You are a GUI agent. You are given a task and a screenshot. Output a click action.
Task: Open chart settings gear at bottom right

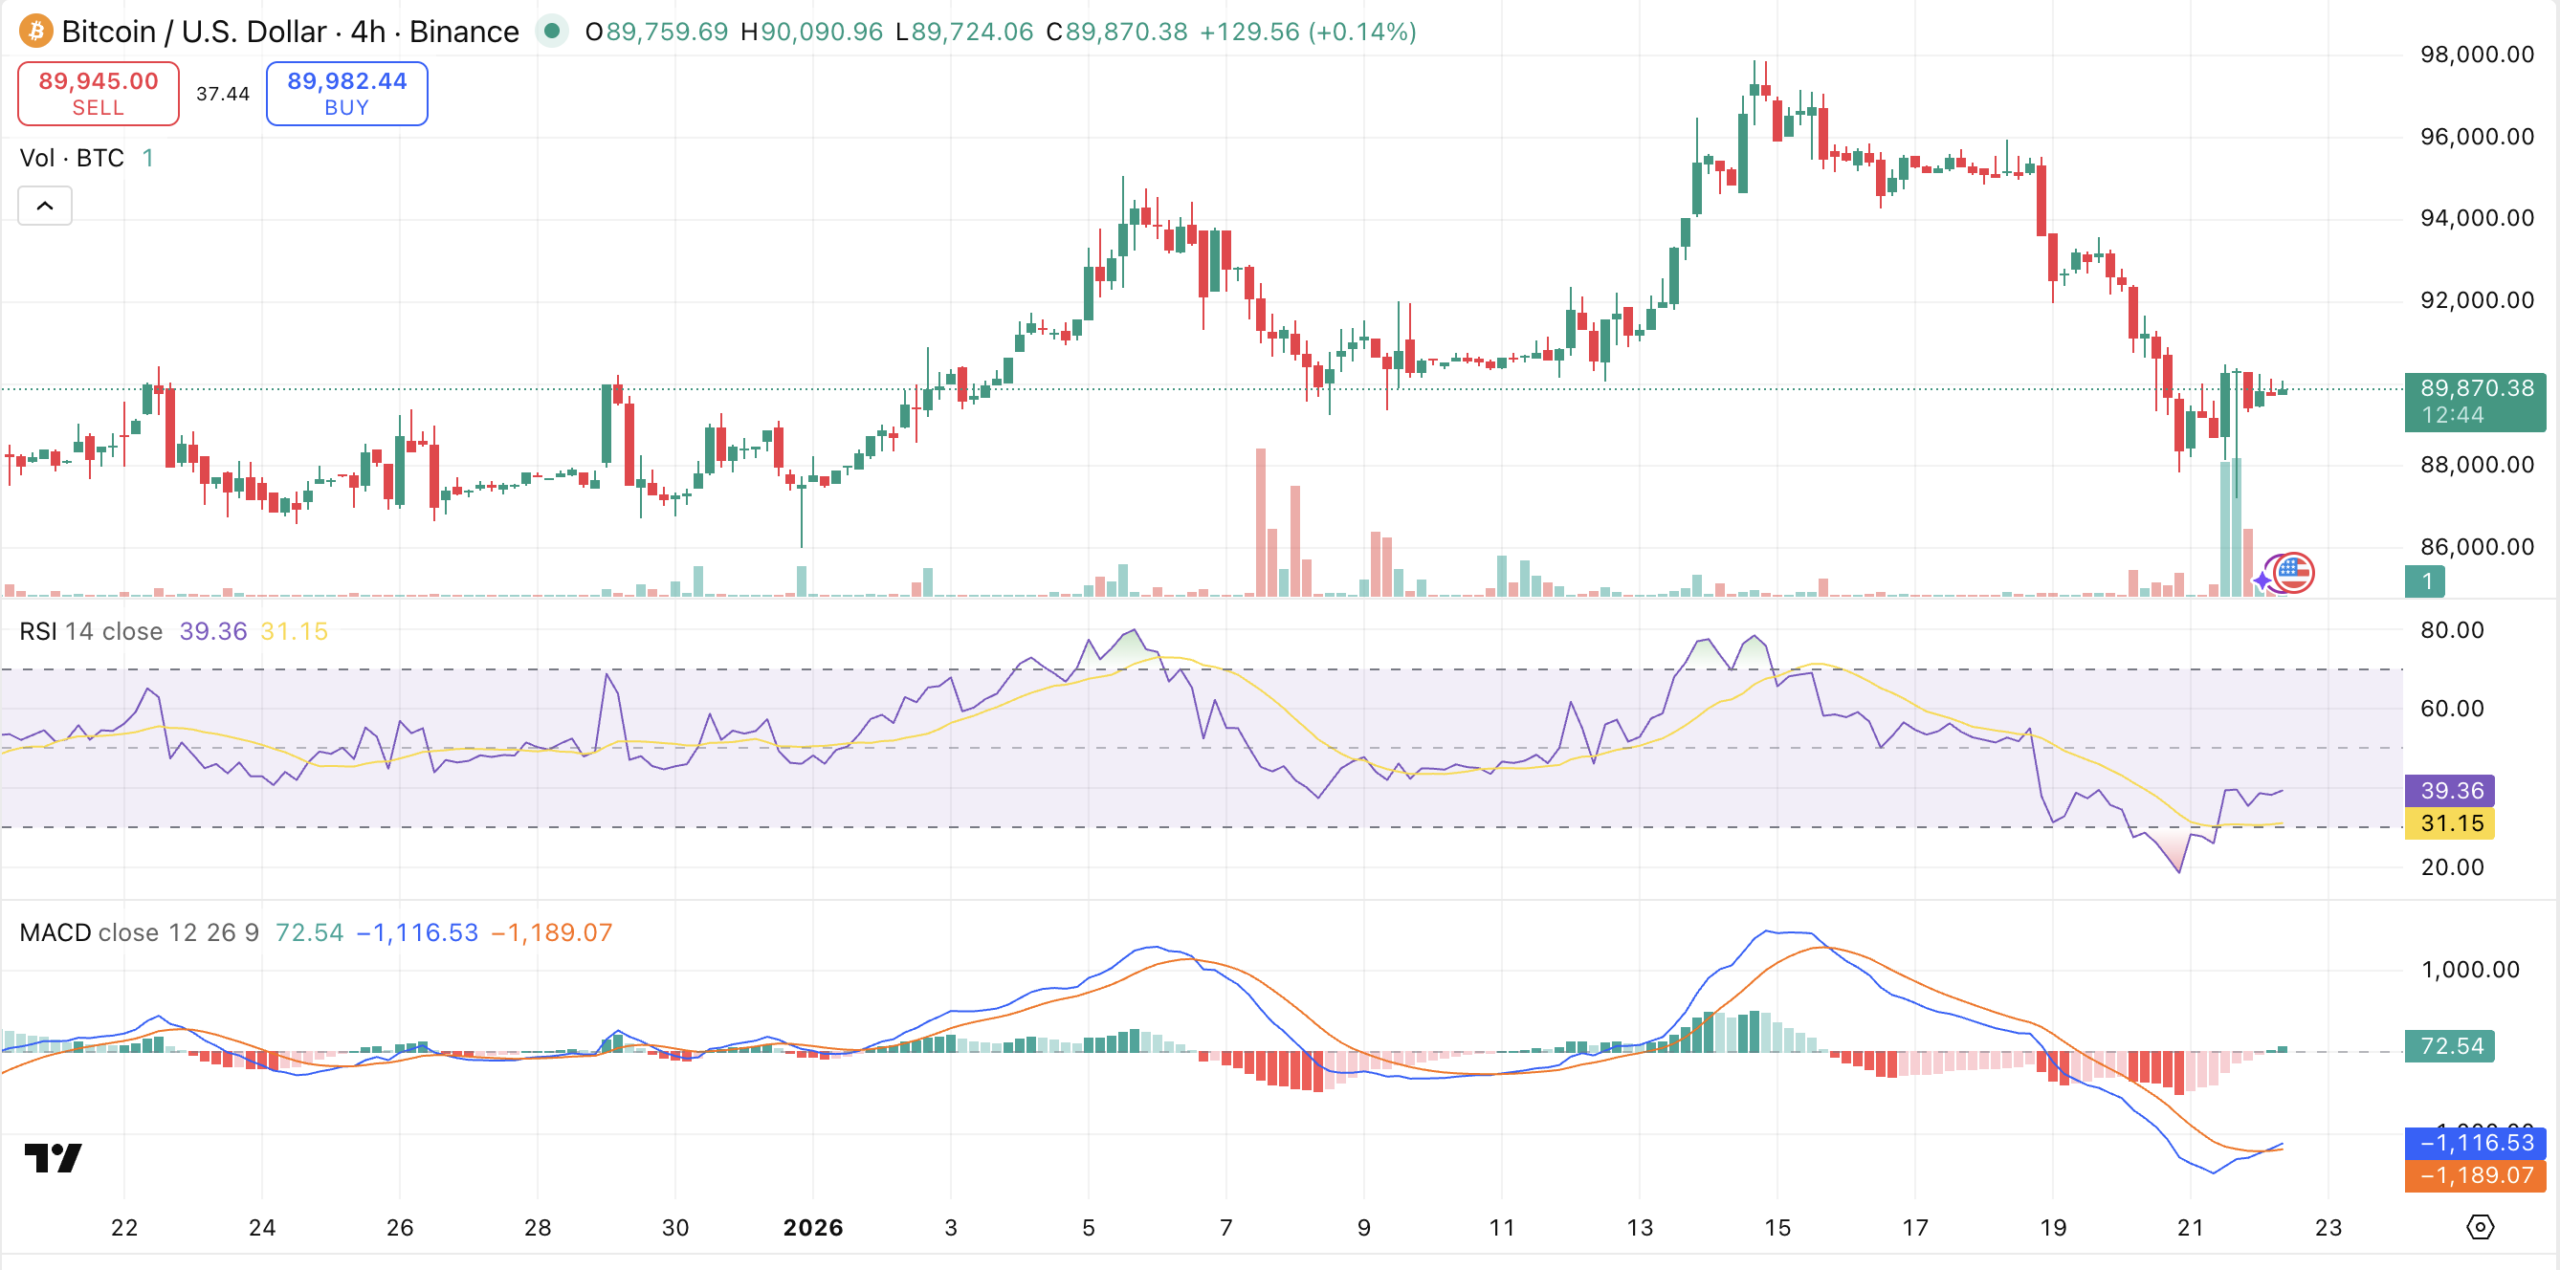tap(2480, 1226)
